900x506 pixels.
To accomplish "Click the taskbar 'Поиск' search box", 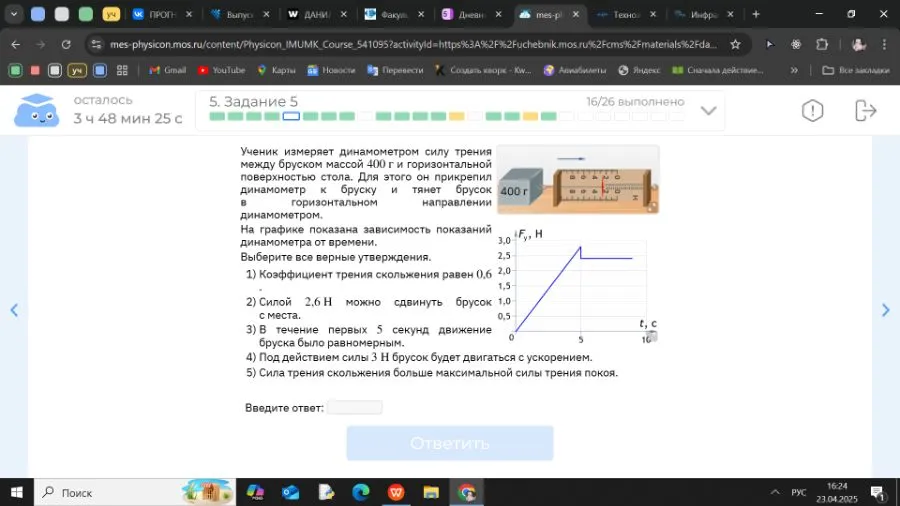I will click(135, 492).
